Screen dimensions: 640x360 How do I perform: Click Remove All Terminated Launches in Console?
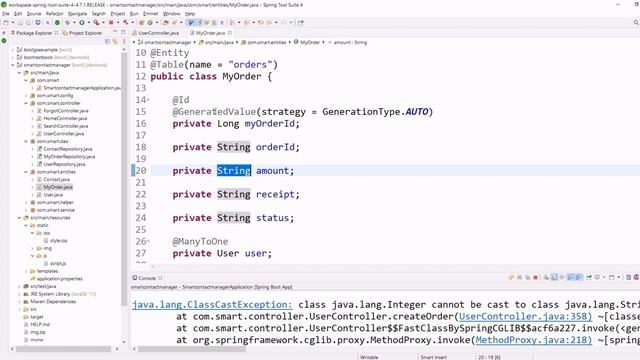pyautogui.click(x=527, y=278)
